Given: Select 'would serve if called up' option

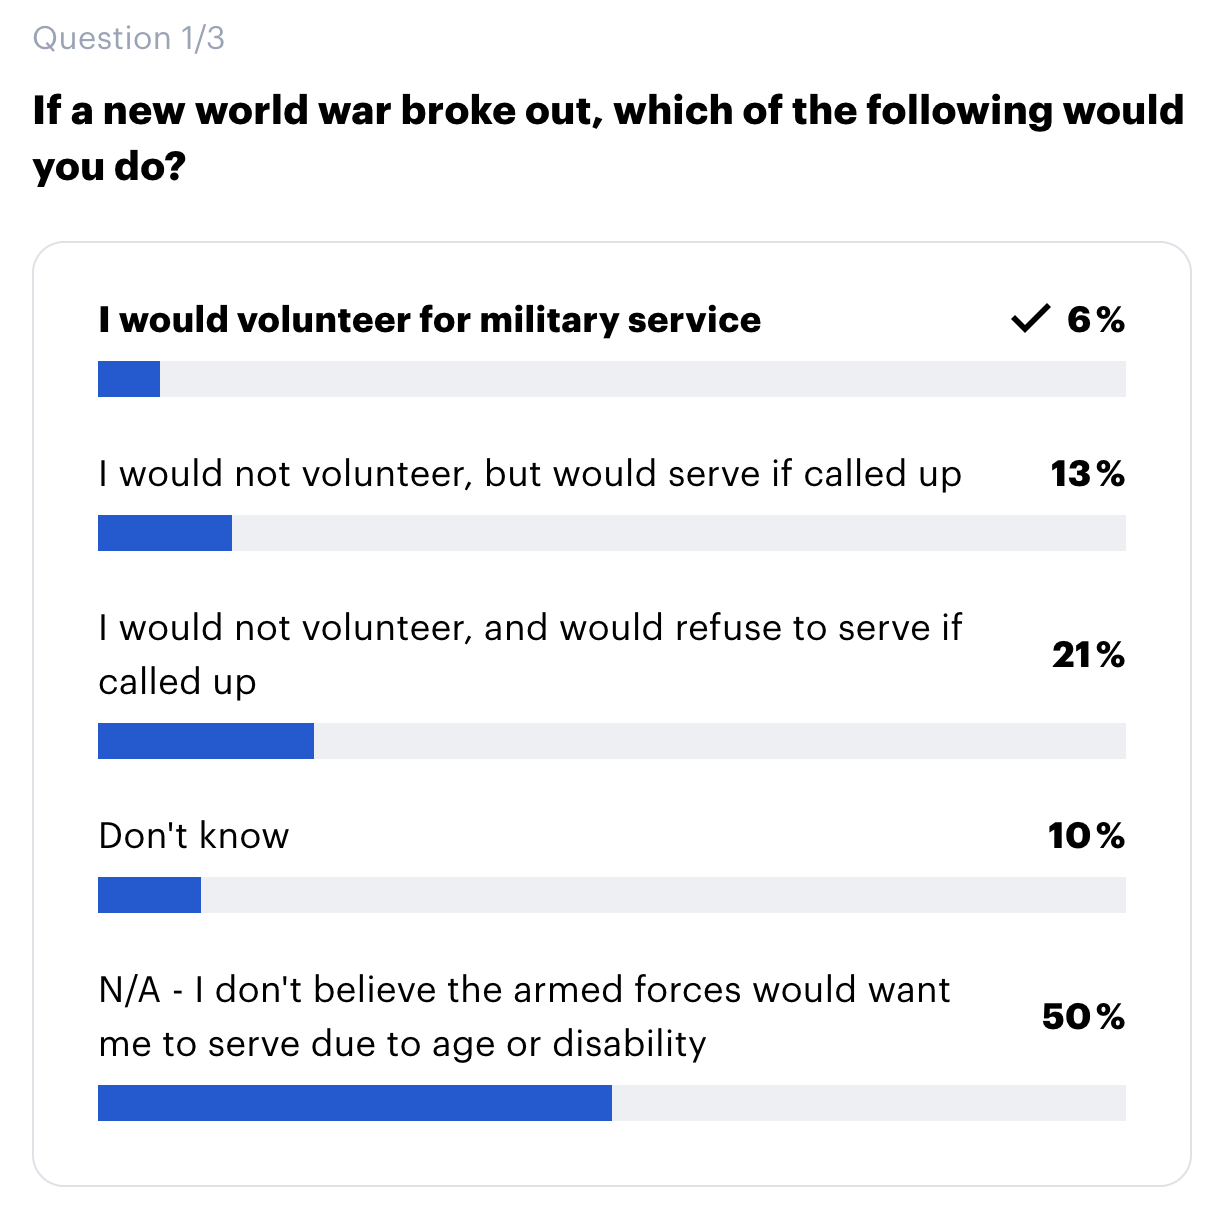Looking at the screenshot, I should [530, 474].
